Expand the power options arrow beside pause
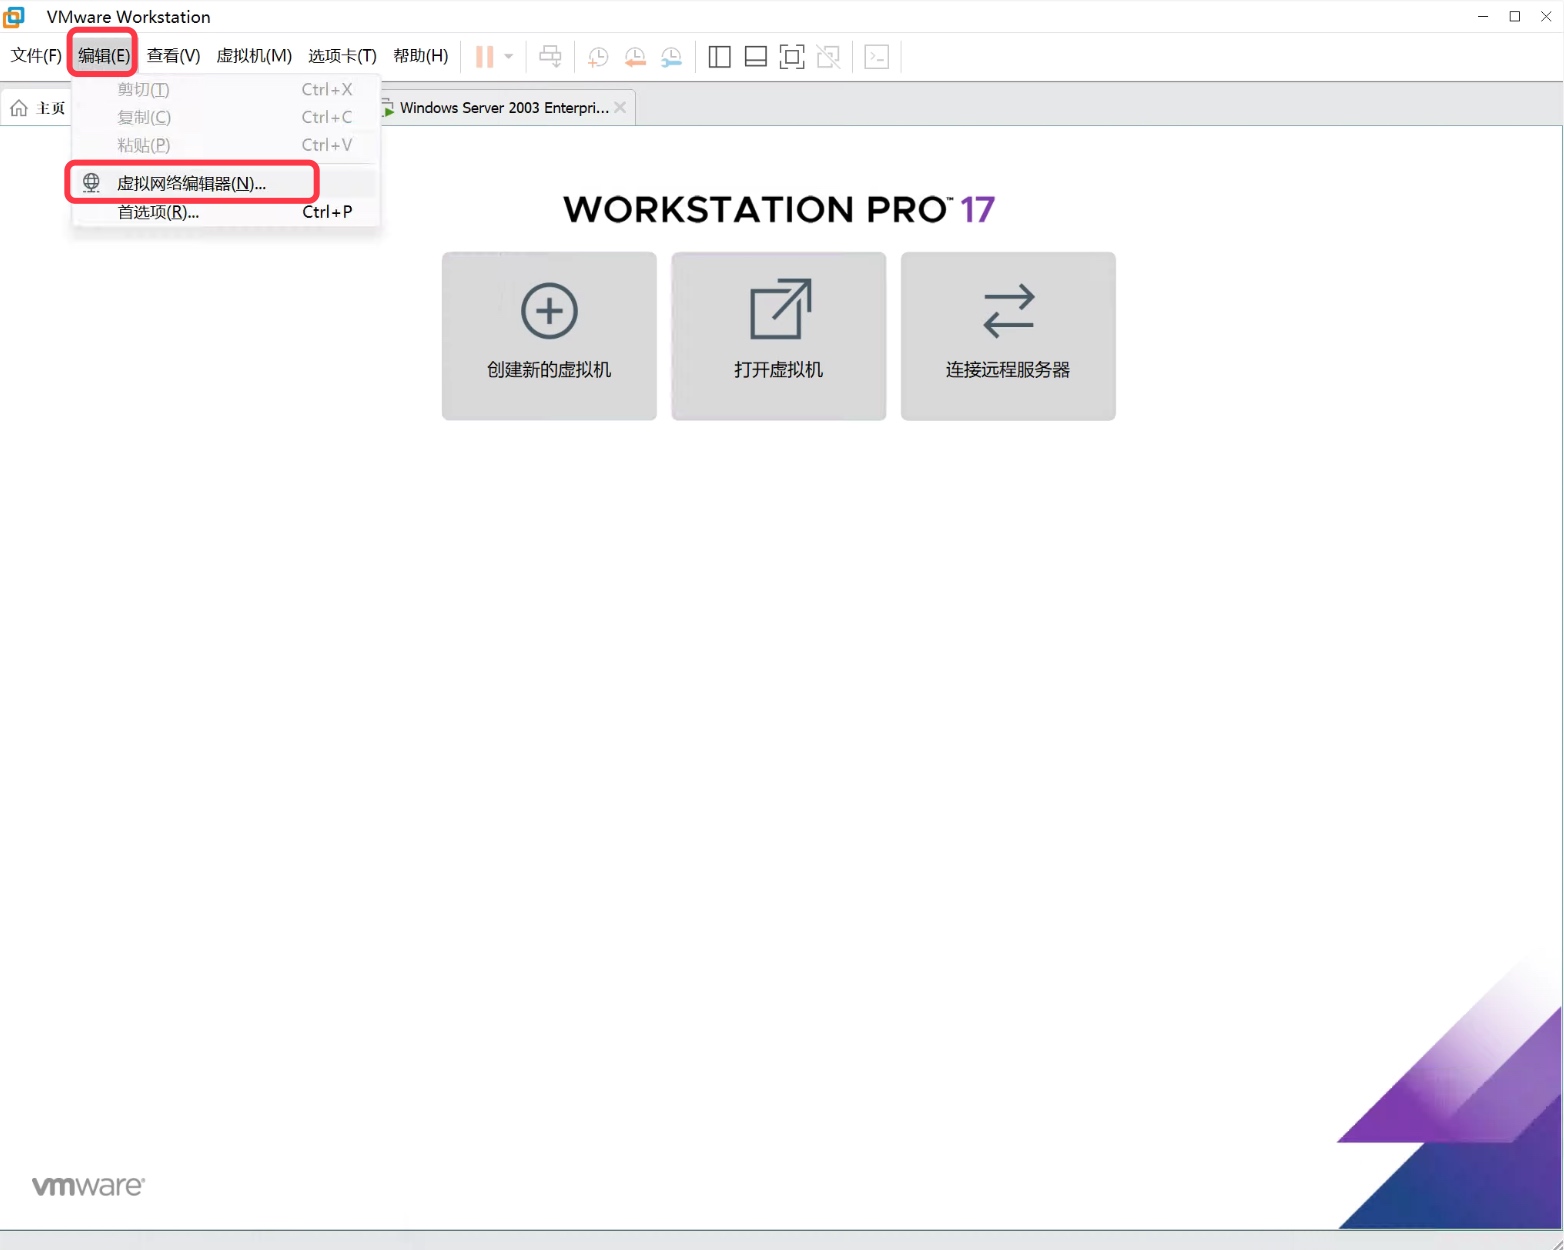Viewport: 1564px width, 1250px height. (509, 57)
